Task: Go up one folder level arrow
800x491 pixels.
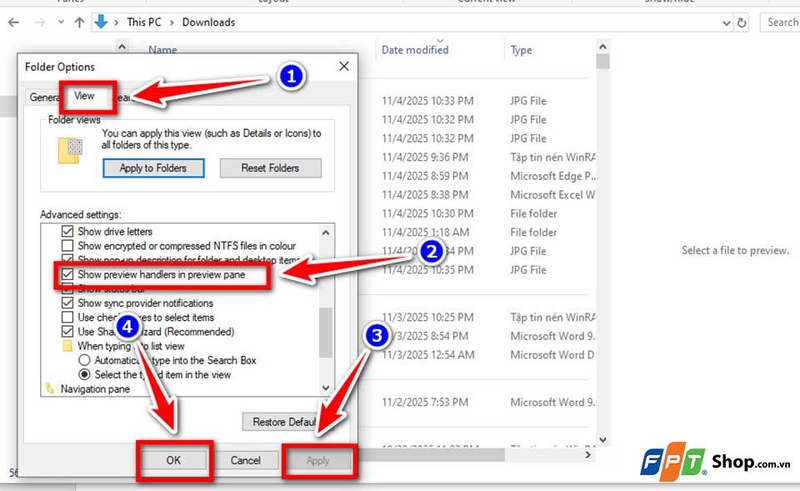Action: 79,22
